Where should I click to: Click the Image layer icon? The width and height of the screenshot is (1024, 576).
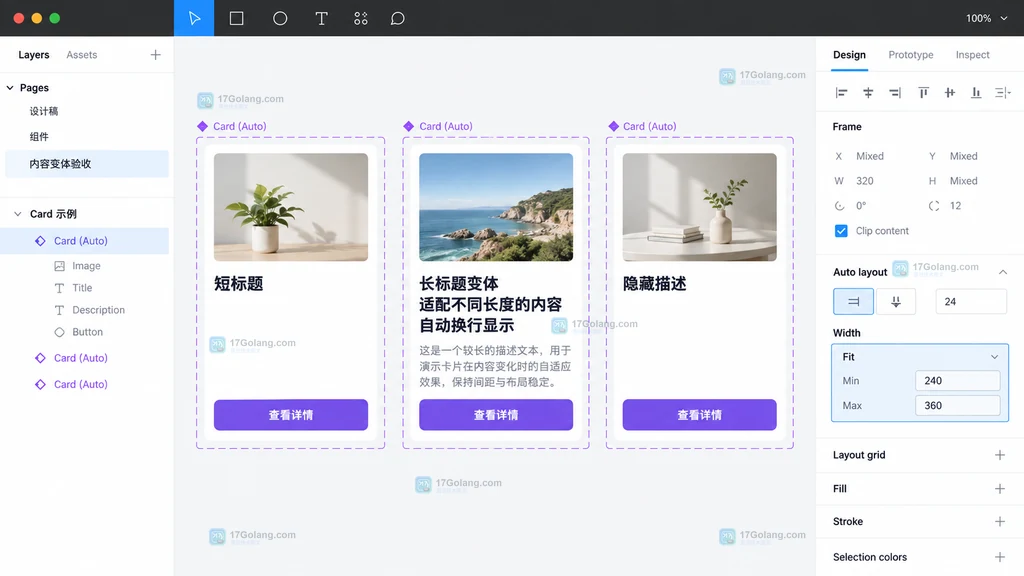pos(59,266)
